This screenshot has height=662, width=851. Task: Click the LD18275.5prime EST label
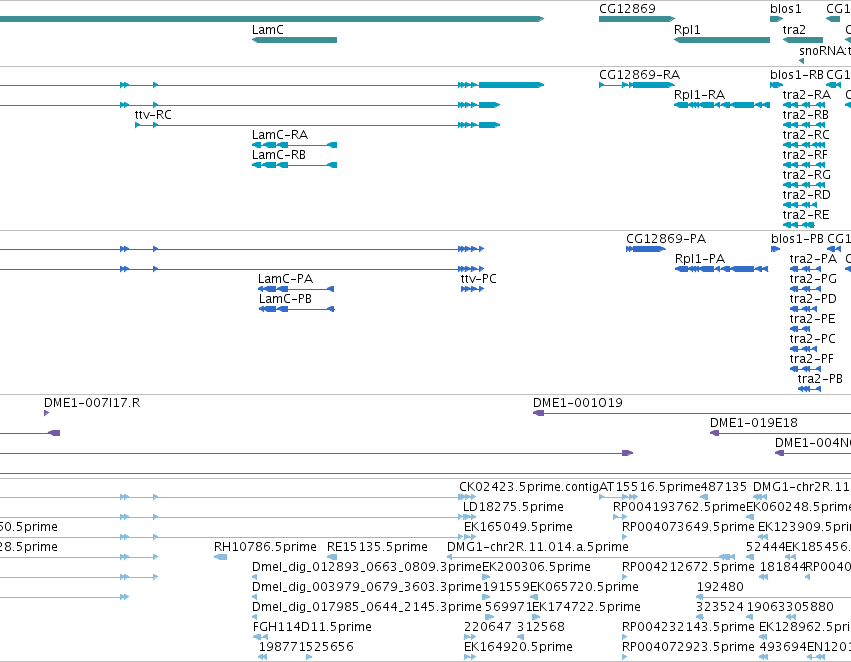point(513,507)
